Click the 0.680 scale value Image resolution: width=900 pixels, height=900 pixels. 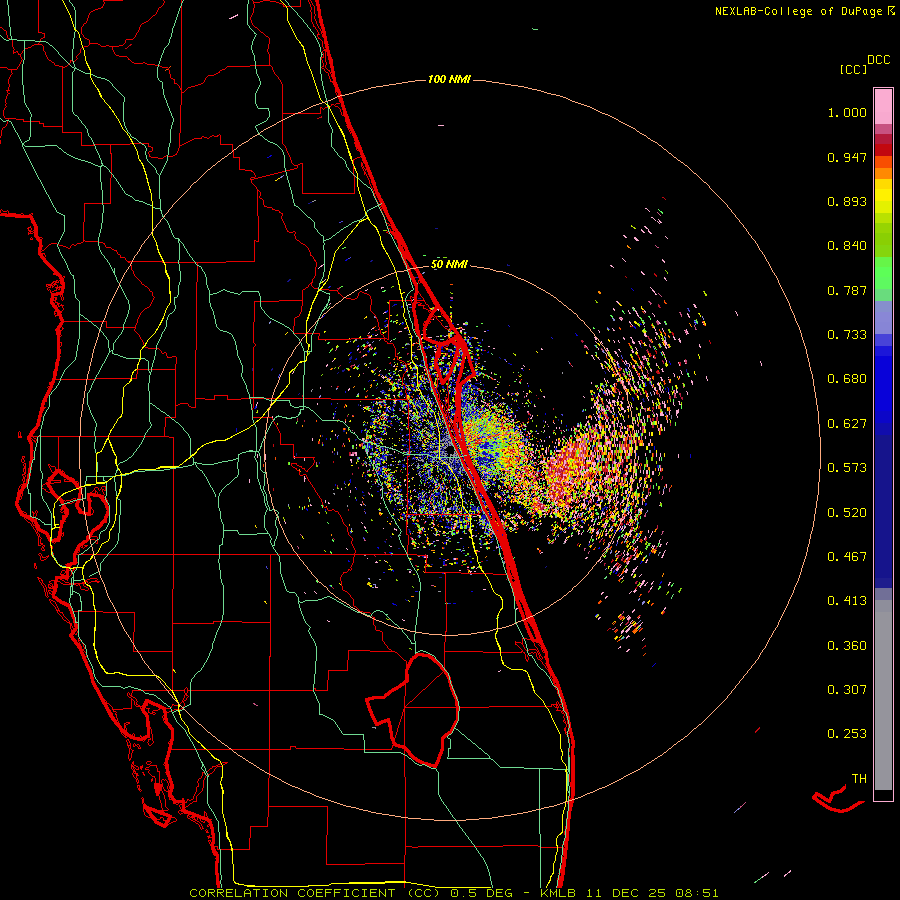847,379
